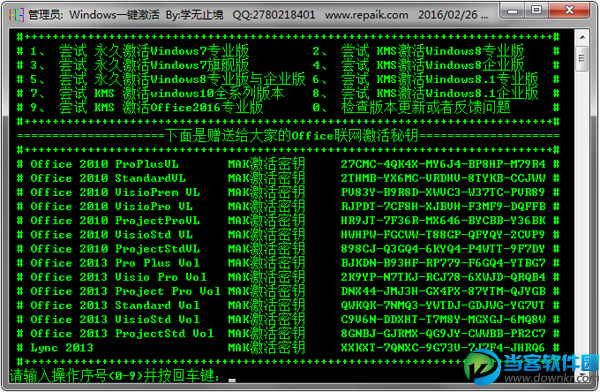
Task: Click option 2 KMS激活Windows8专业版
Action: [x=418, y=51]
